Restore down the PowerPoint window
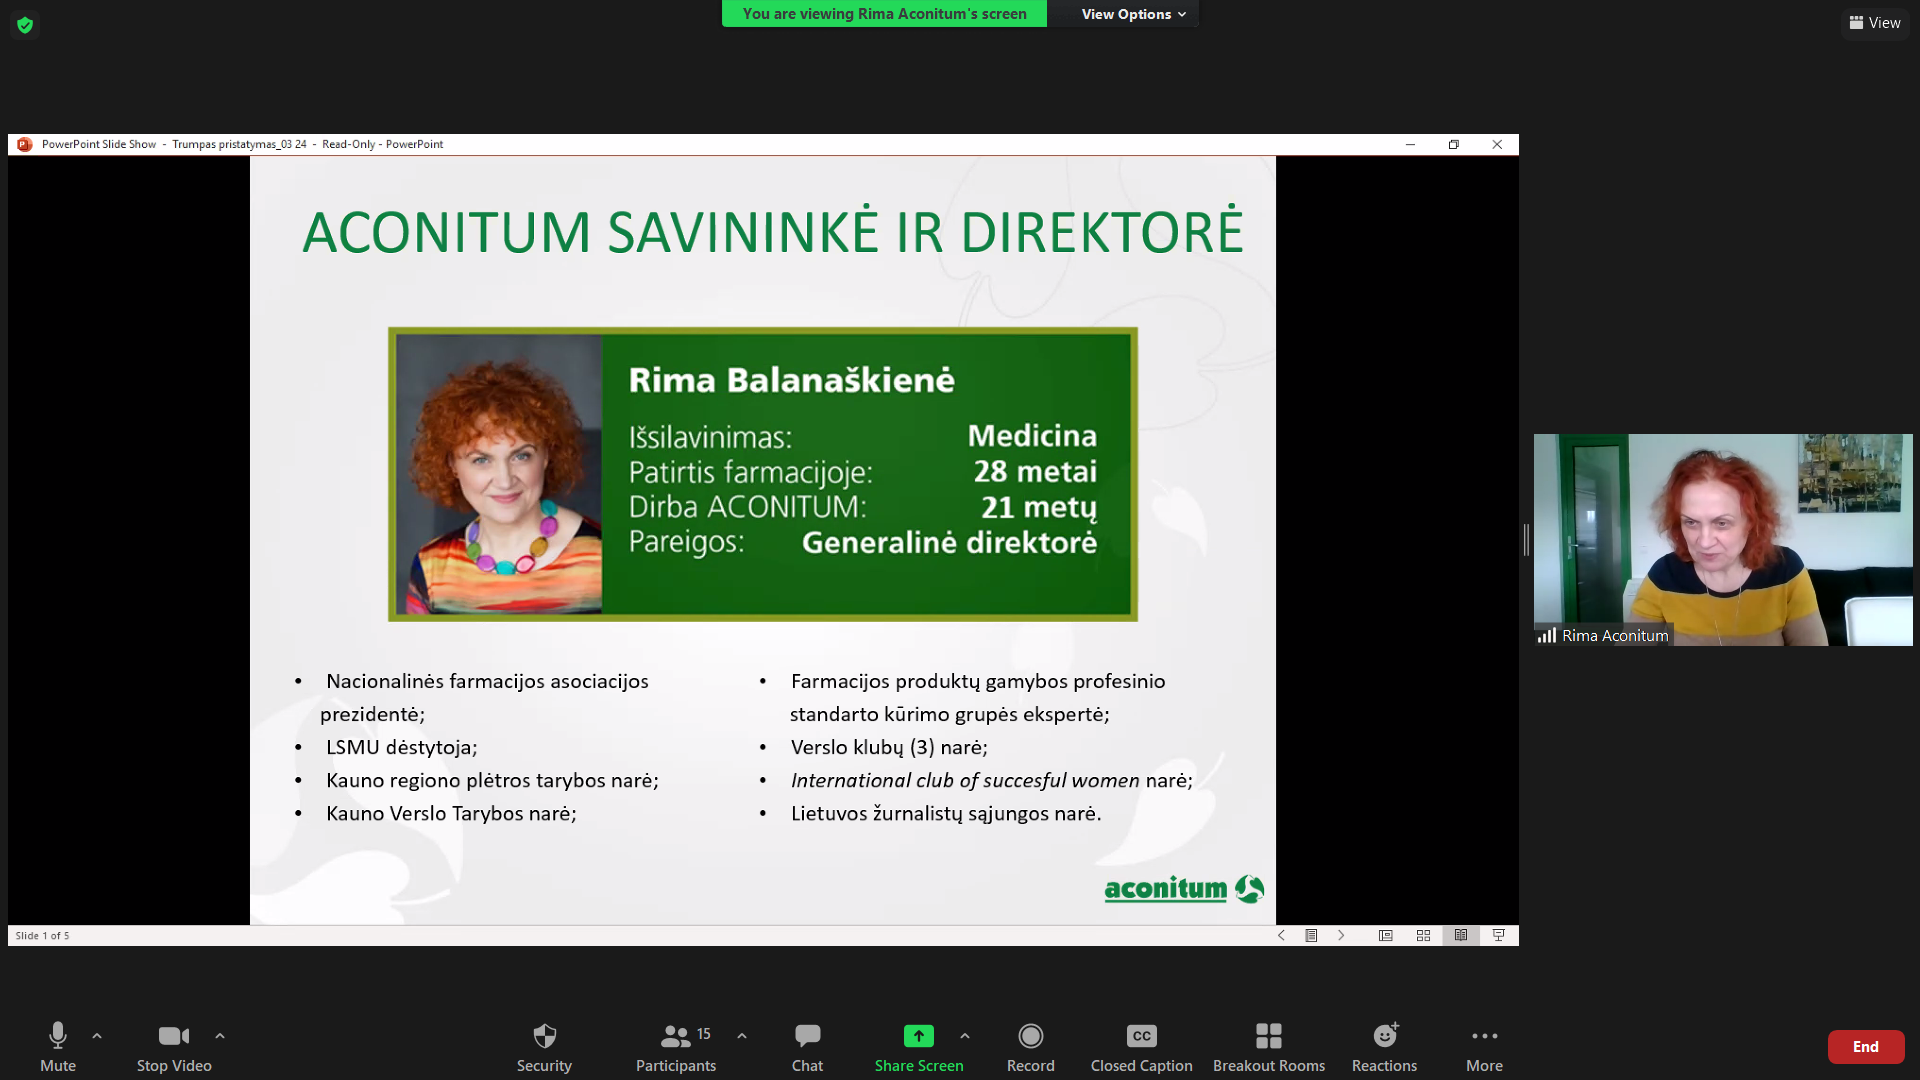 coord(1454,144)
